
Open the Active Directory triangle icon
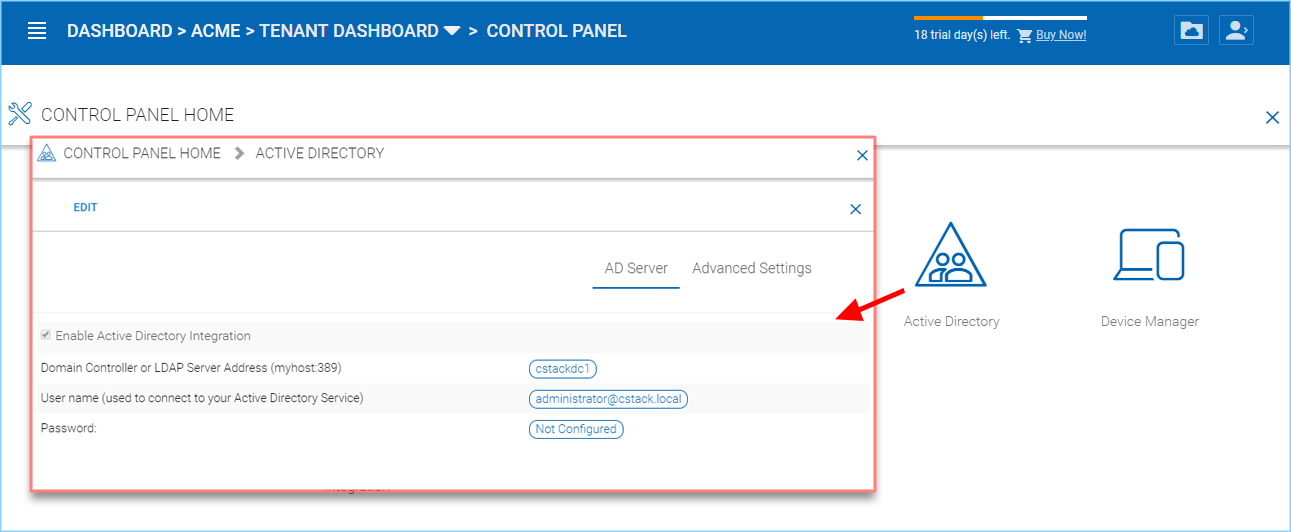click(x=951, y=255)
